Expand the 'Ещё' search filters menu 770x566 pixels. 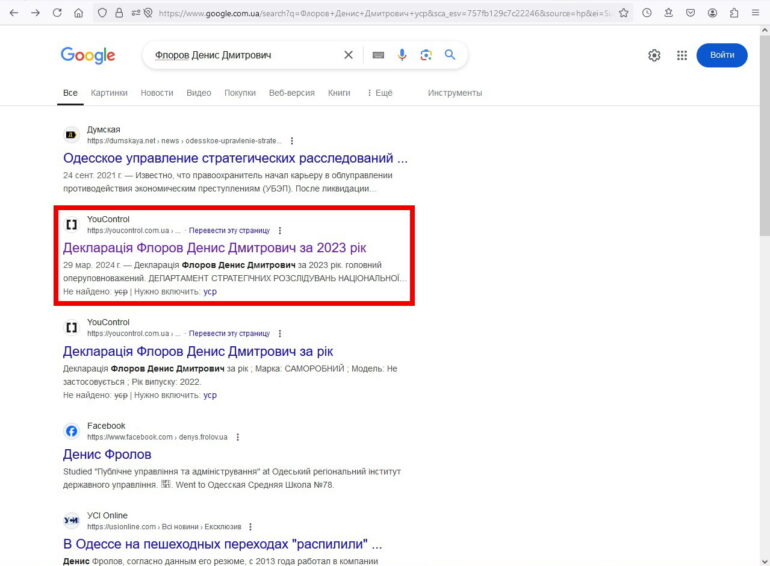380,93
